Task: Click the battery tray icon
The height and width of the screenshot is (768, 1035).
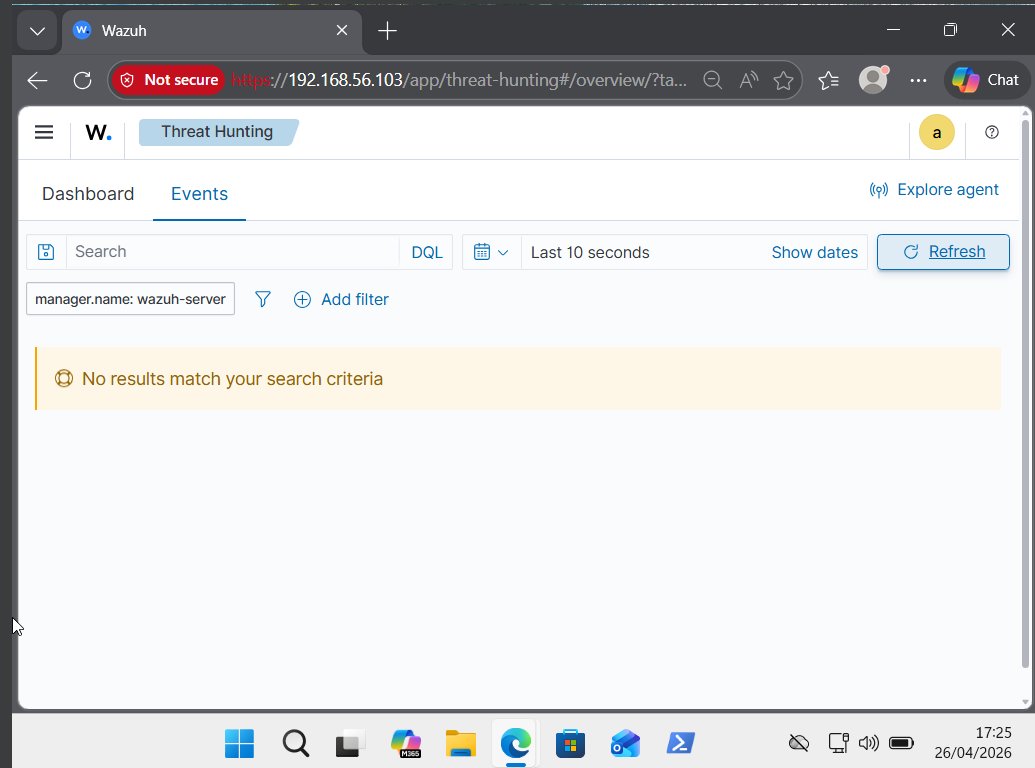Action: (x=901, y=744)
